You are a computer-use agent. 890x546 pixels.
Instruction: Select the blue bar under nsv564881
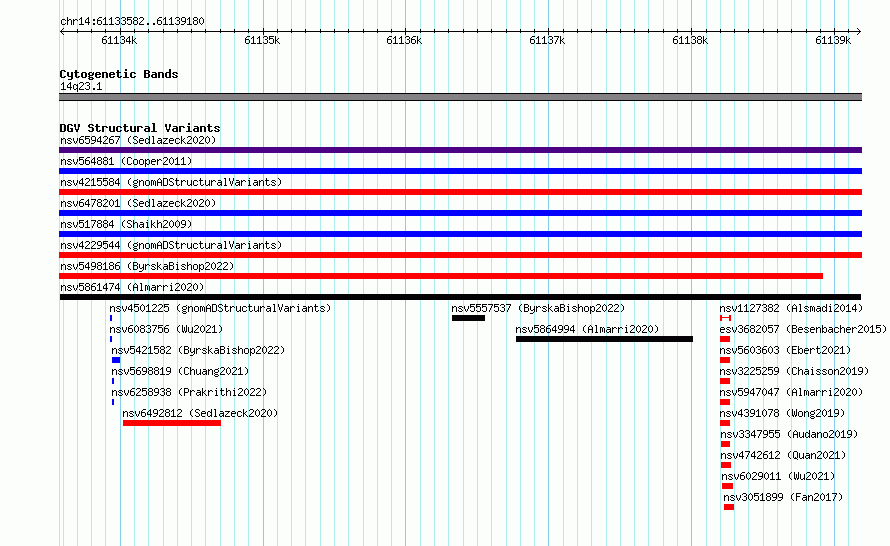pyautogui.click(x=460, y=171)
